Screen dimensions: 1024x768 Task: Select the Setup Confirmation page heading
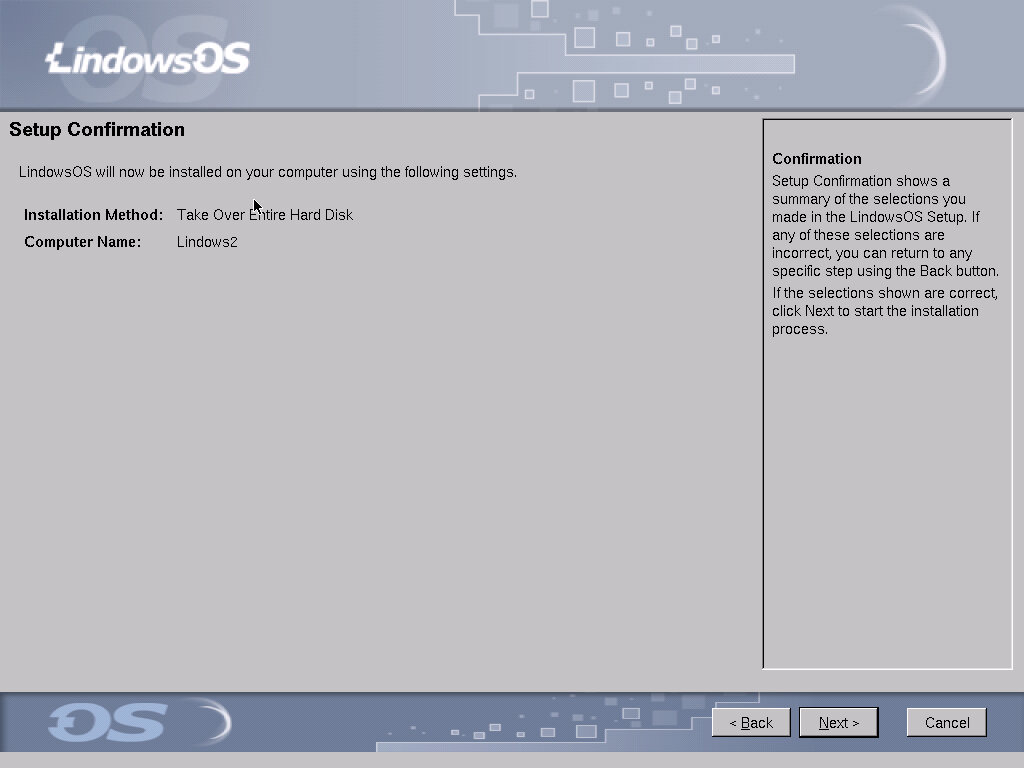[97, 130]
